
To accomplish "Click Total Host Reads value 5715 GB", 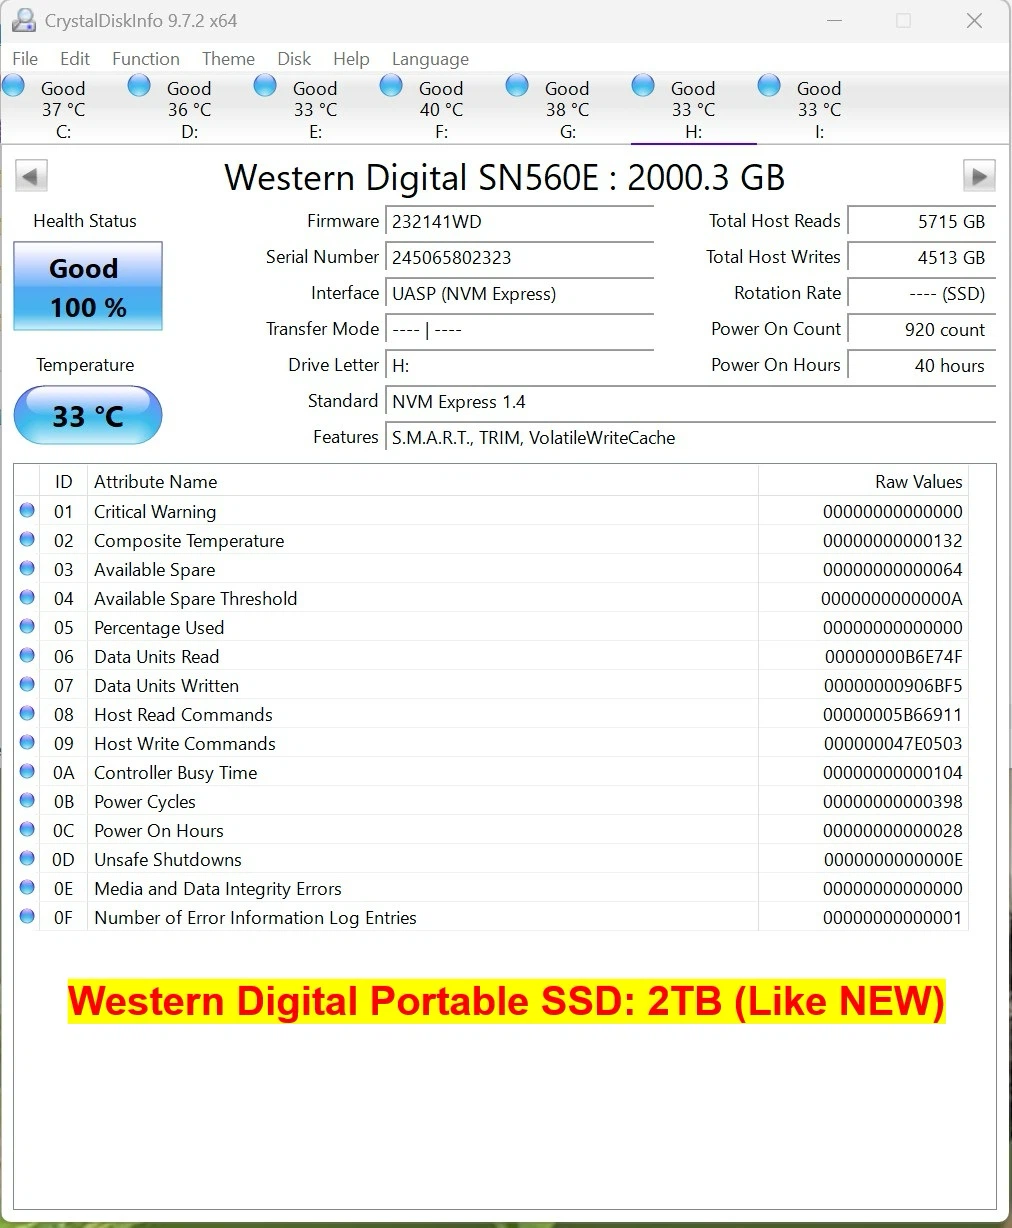I will point(922,221).
